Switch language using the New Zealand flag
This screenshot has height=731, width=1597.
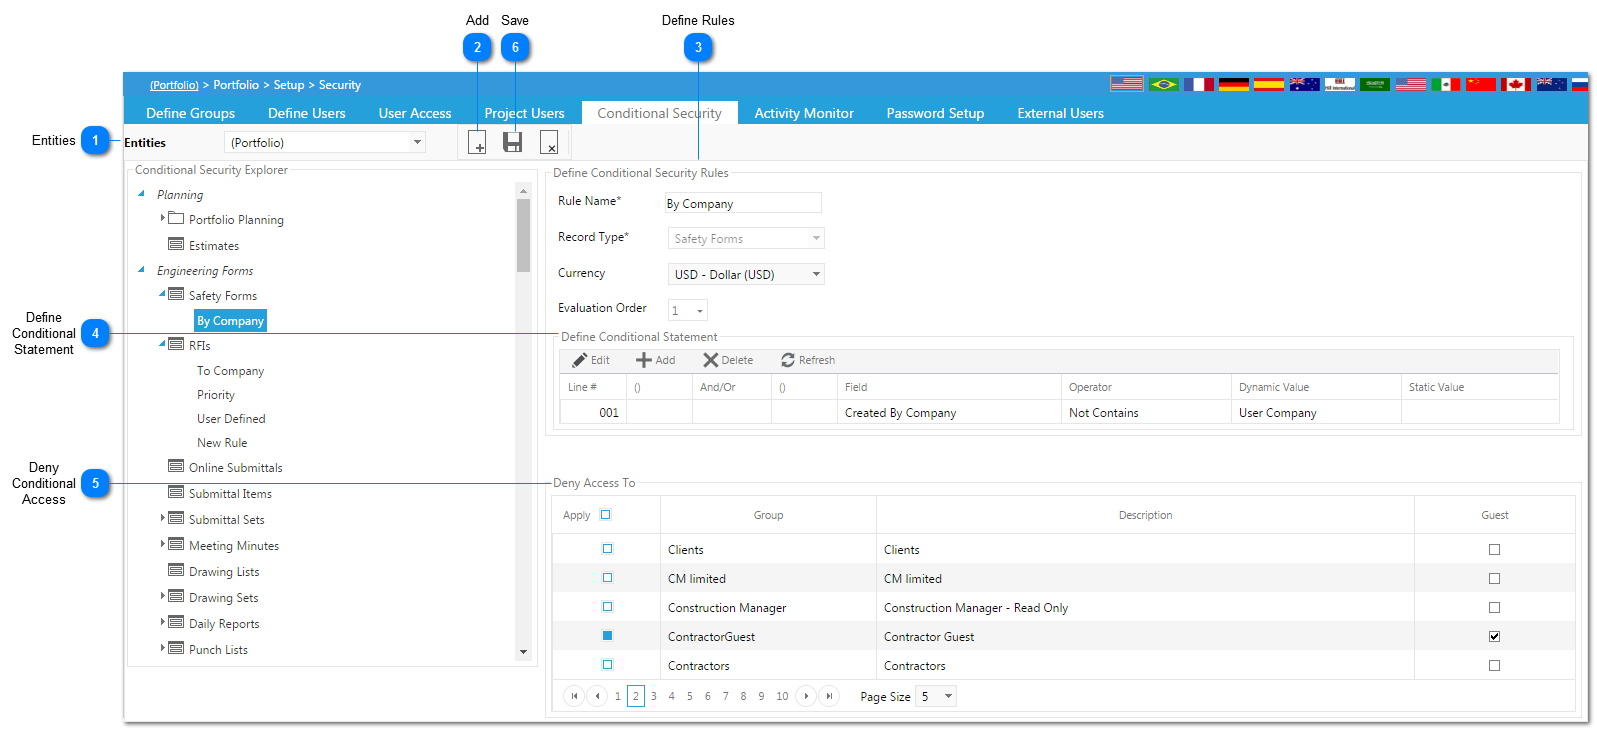[x=1552, y=84]
